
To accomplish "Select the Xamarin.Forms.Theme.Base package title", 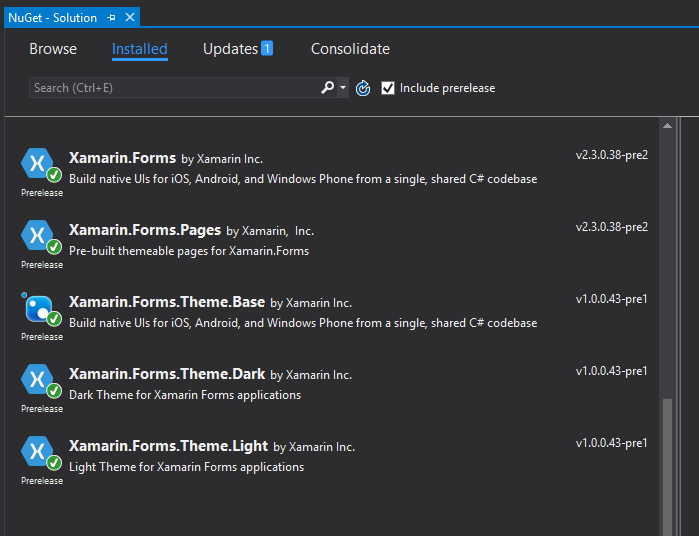I will 167,302.
